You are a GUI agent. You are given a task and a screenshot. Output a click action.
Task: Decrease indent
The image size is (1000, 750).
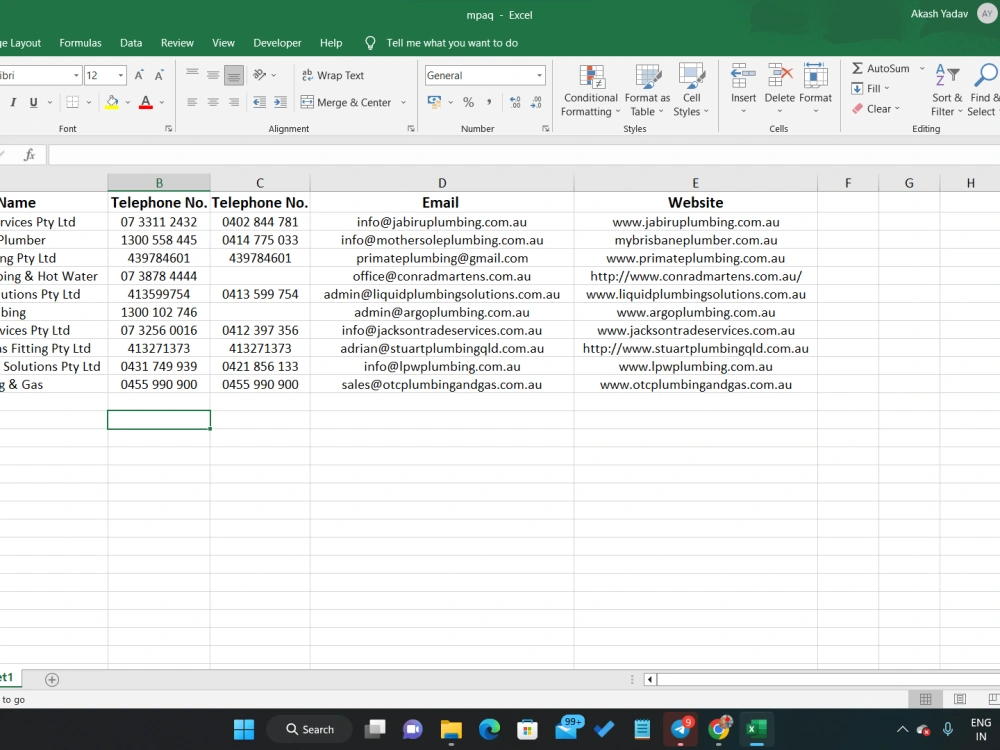[x=259, y=102]
